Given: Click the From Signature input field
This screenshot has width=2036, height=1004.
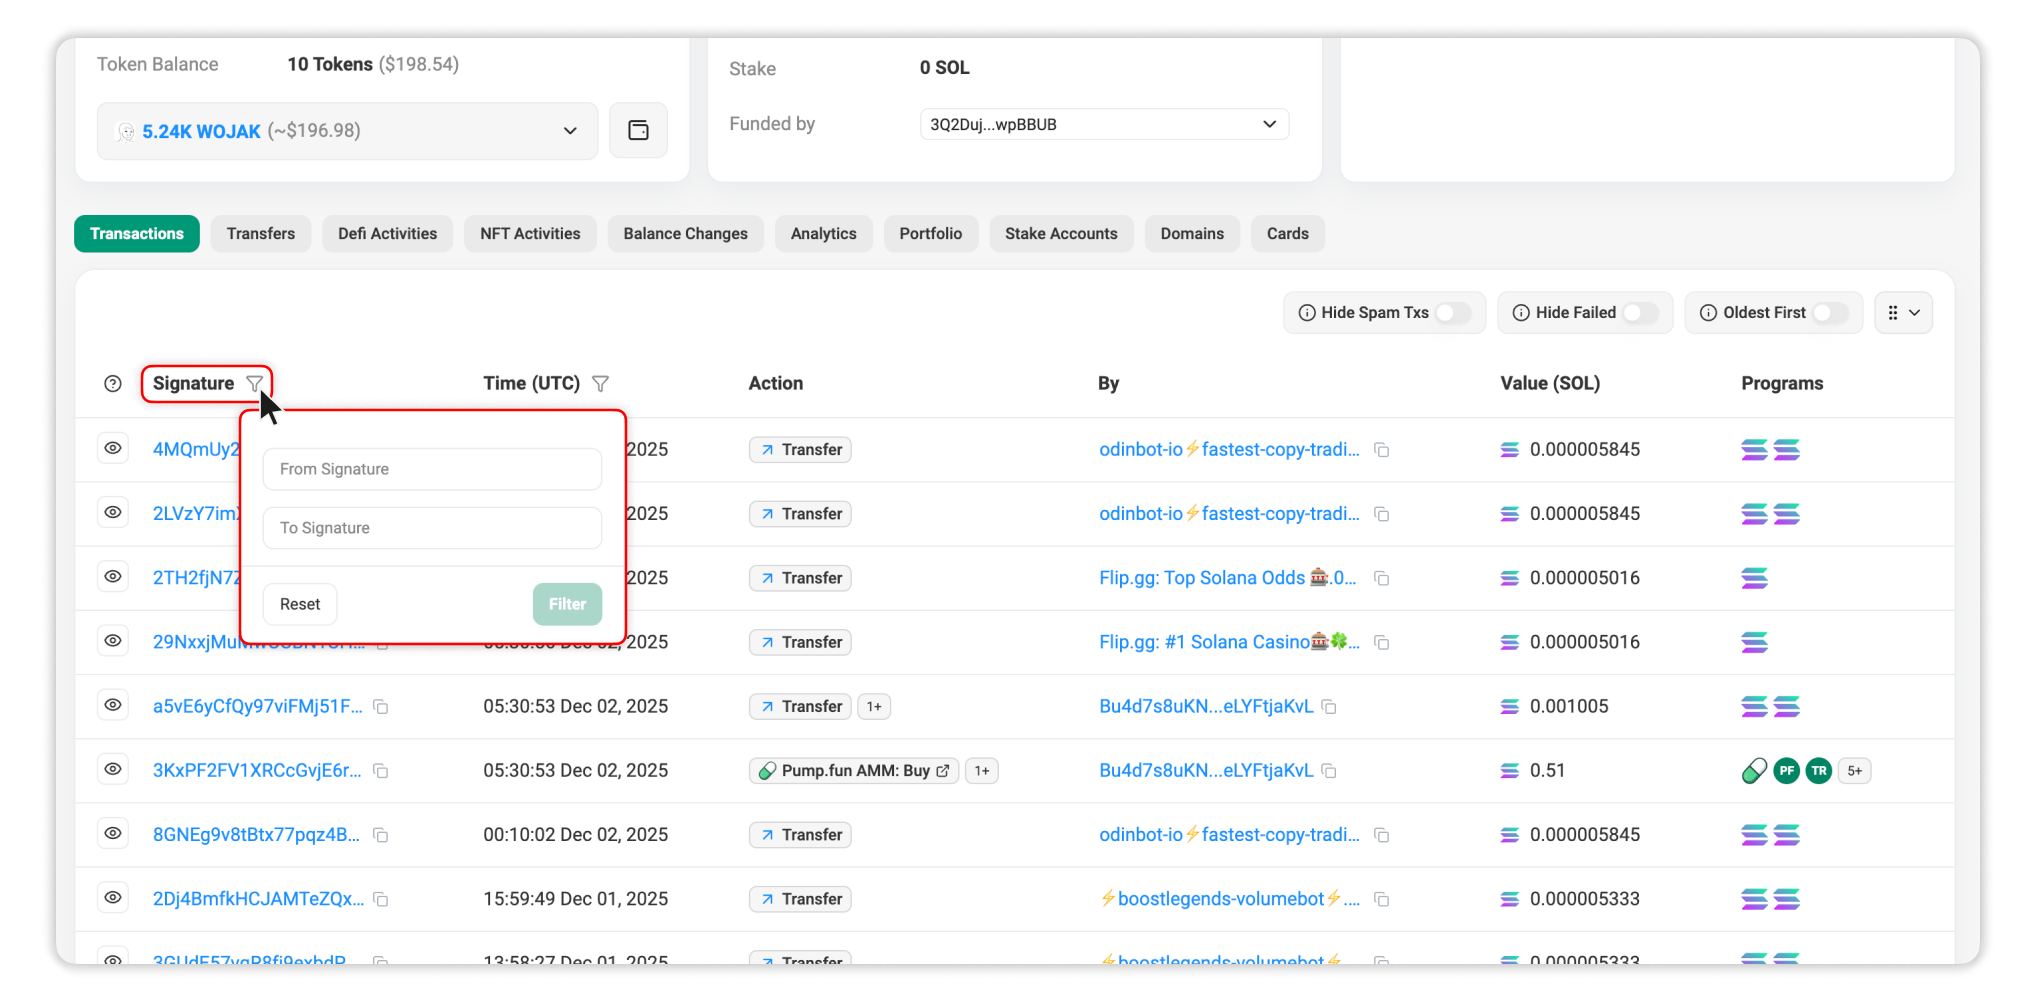Looking at the screenshot, I should pyautogui.click(x=432, y=469).
